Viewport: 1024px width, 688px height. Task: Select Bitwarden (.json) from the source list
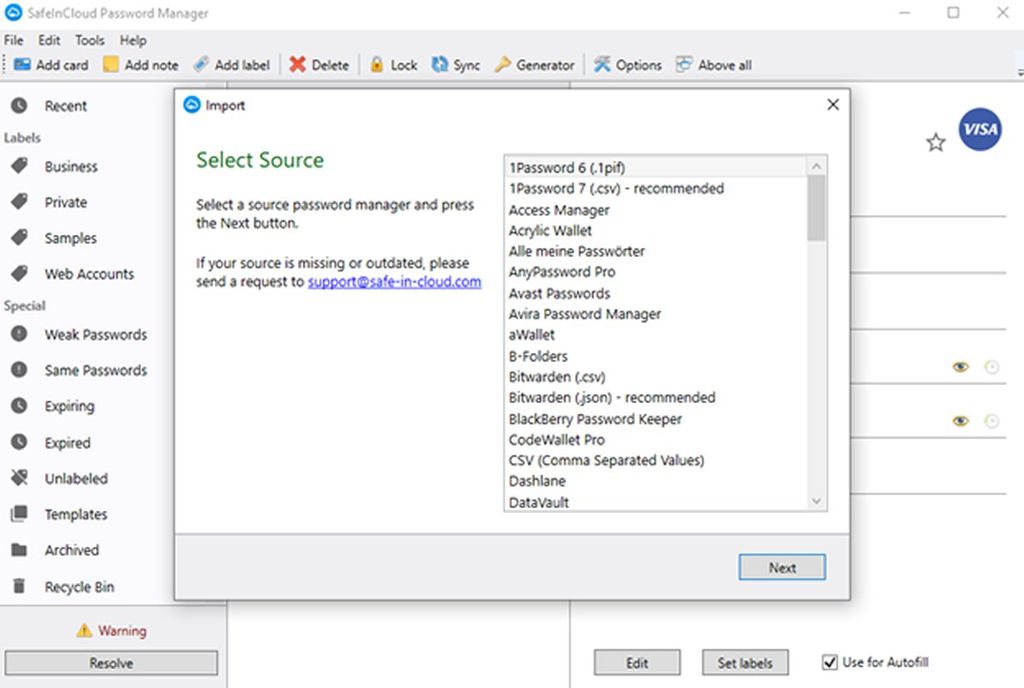coord(611,397)
